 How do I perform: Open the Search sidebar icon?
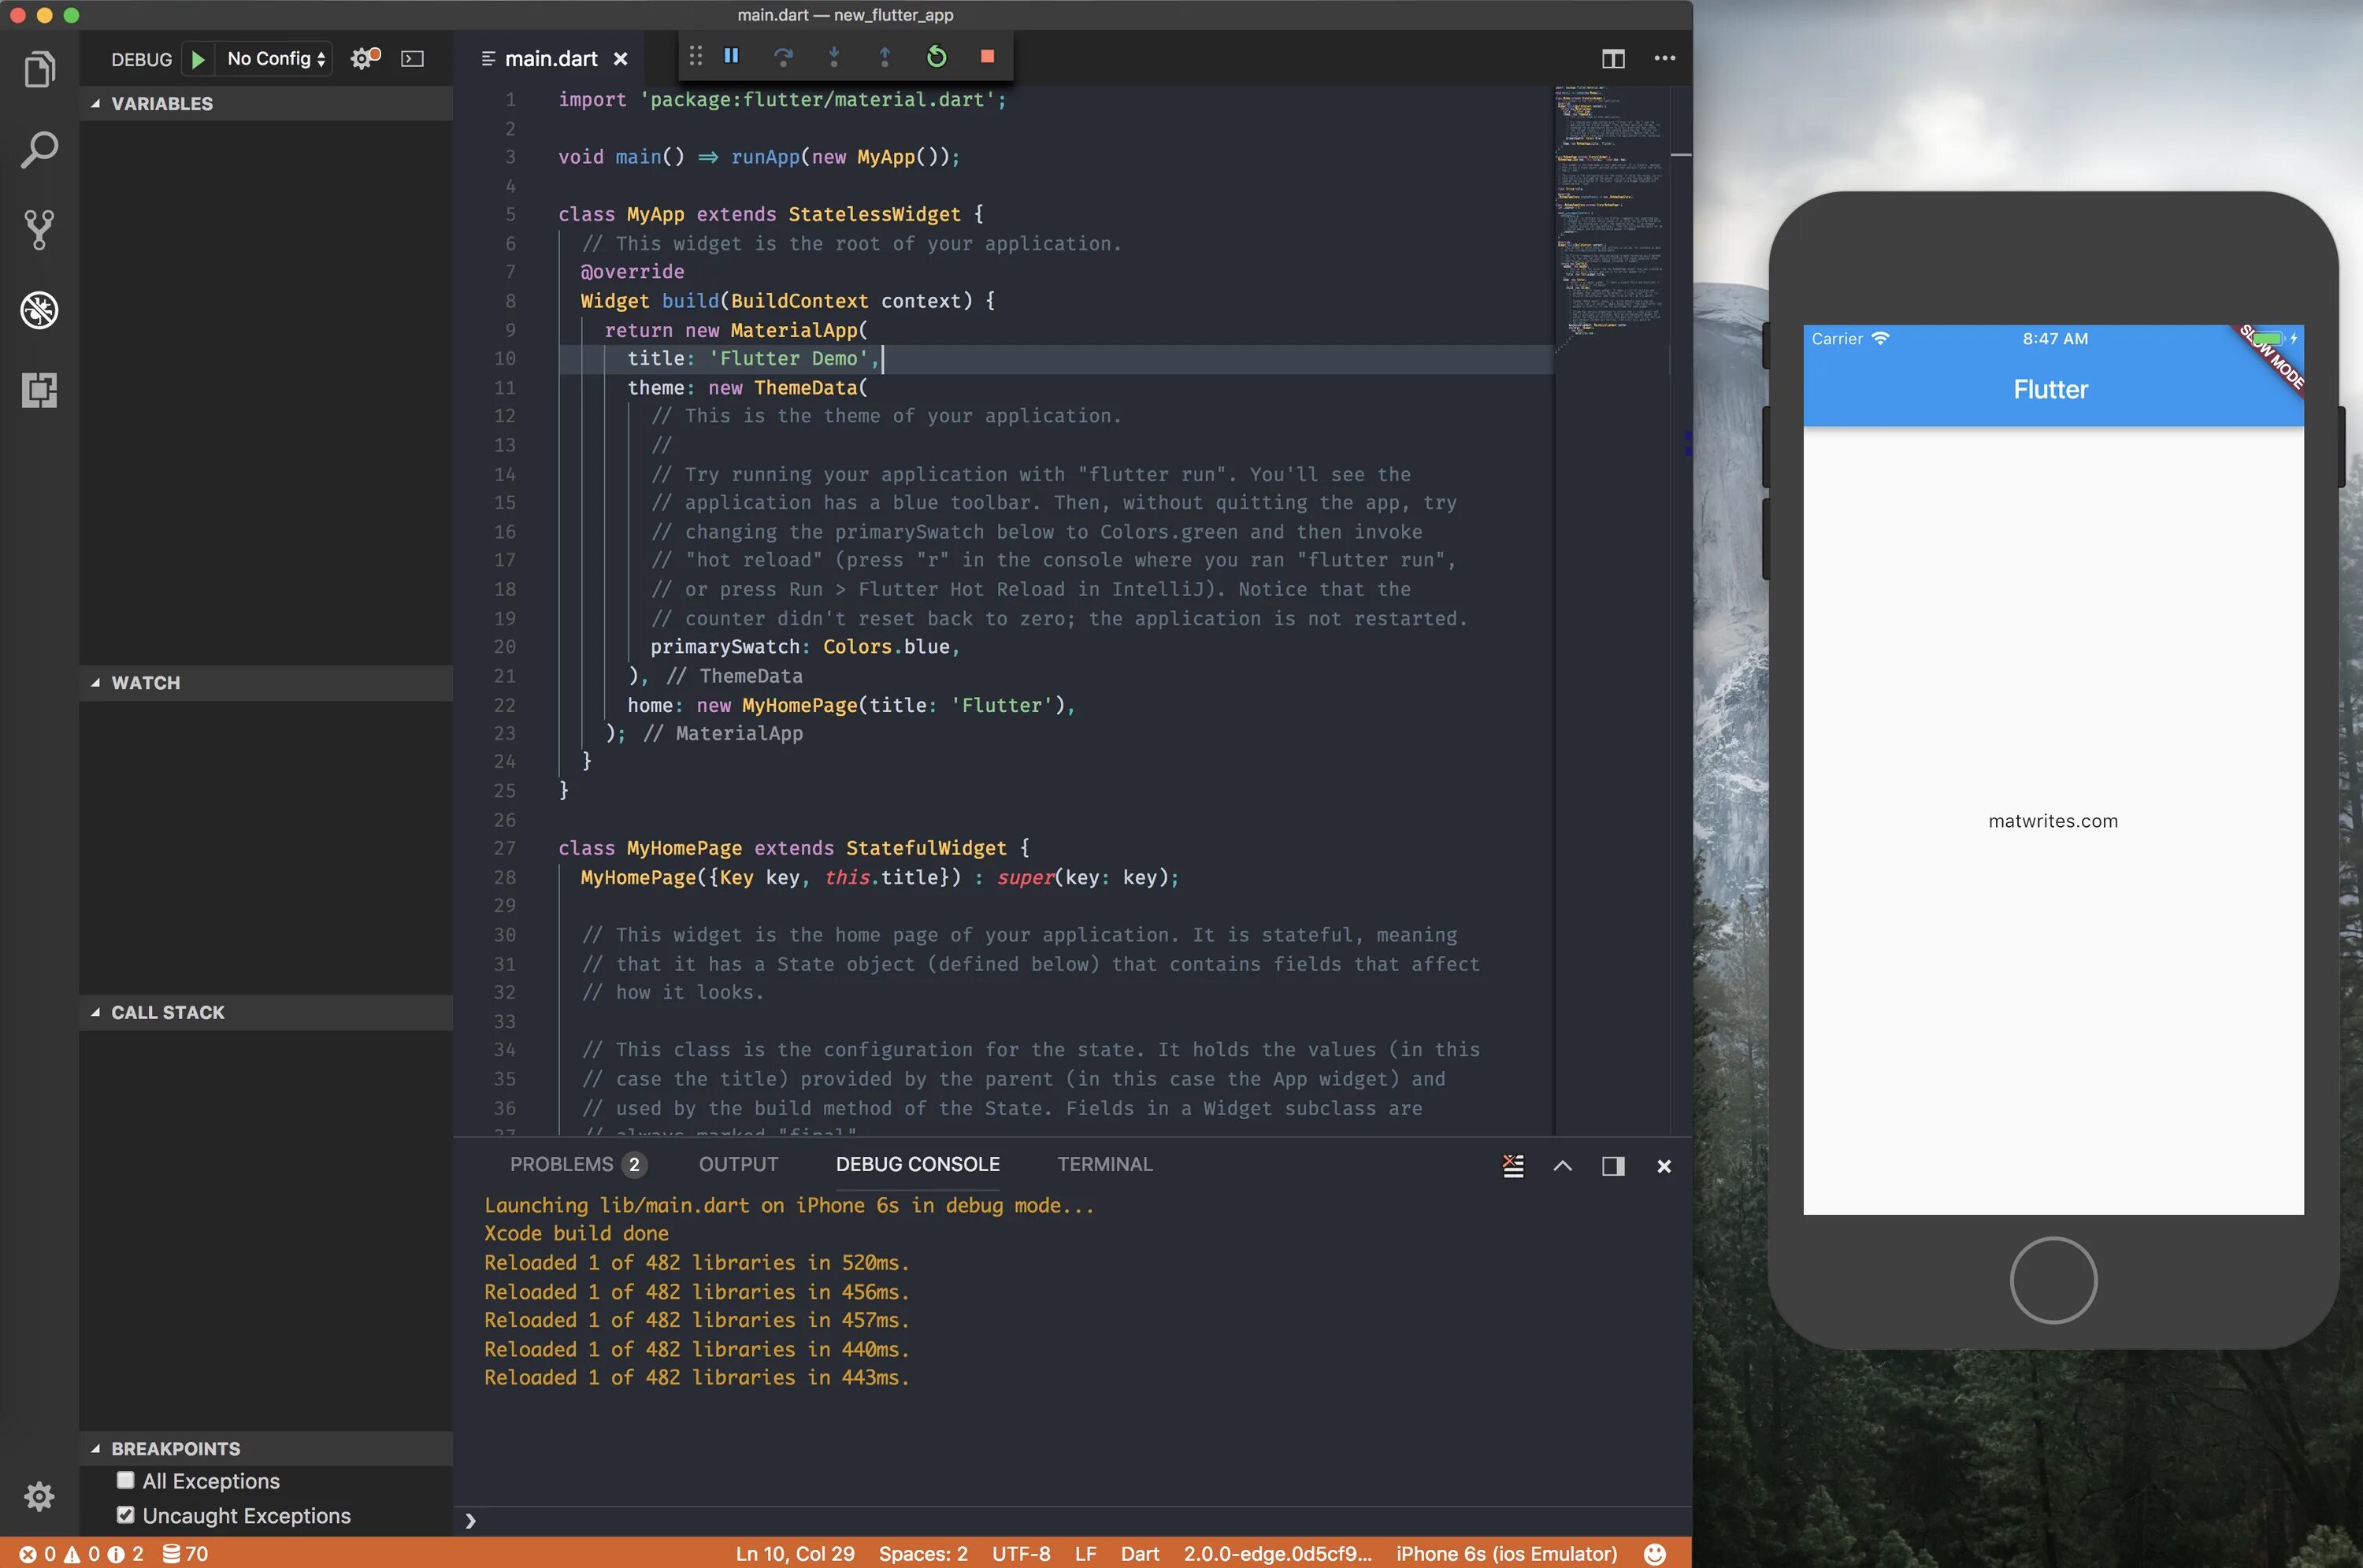39,150
